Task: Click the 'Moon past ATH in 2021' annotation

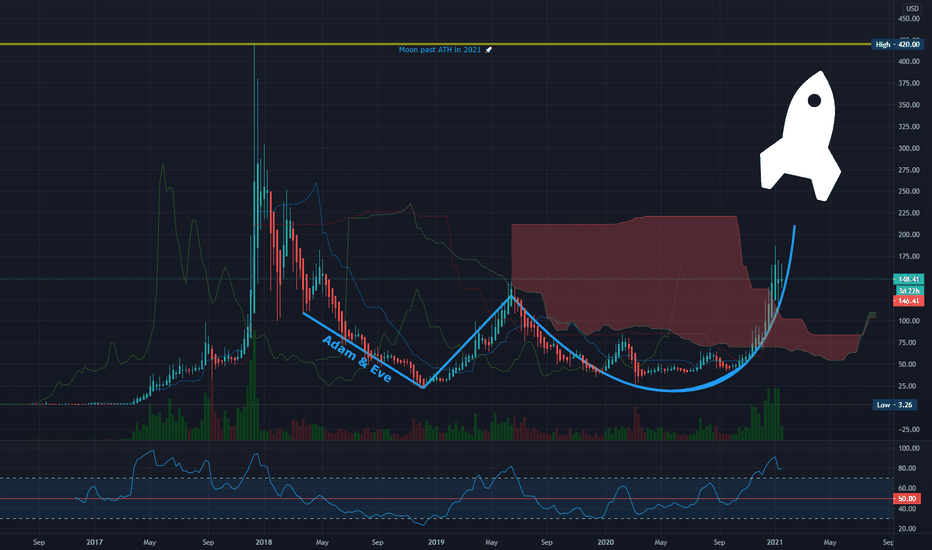Action: [x=440, y=50]
